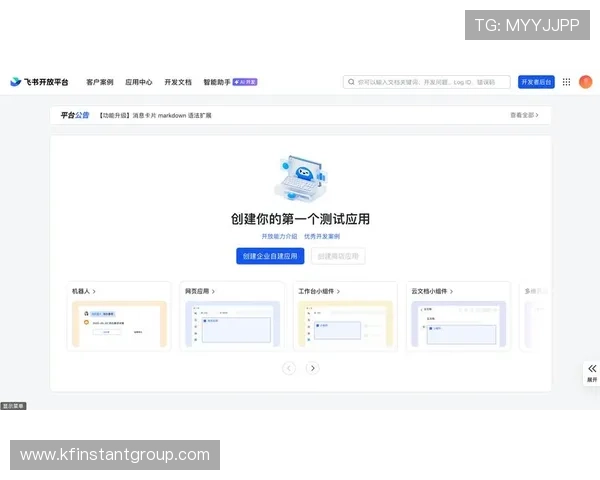This screenshot has height=480, width=600.
Task: Click 查看全部 announcements link
Action: coord(524,115)
